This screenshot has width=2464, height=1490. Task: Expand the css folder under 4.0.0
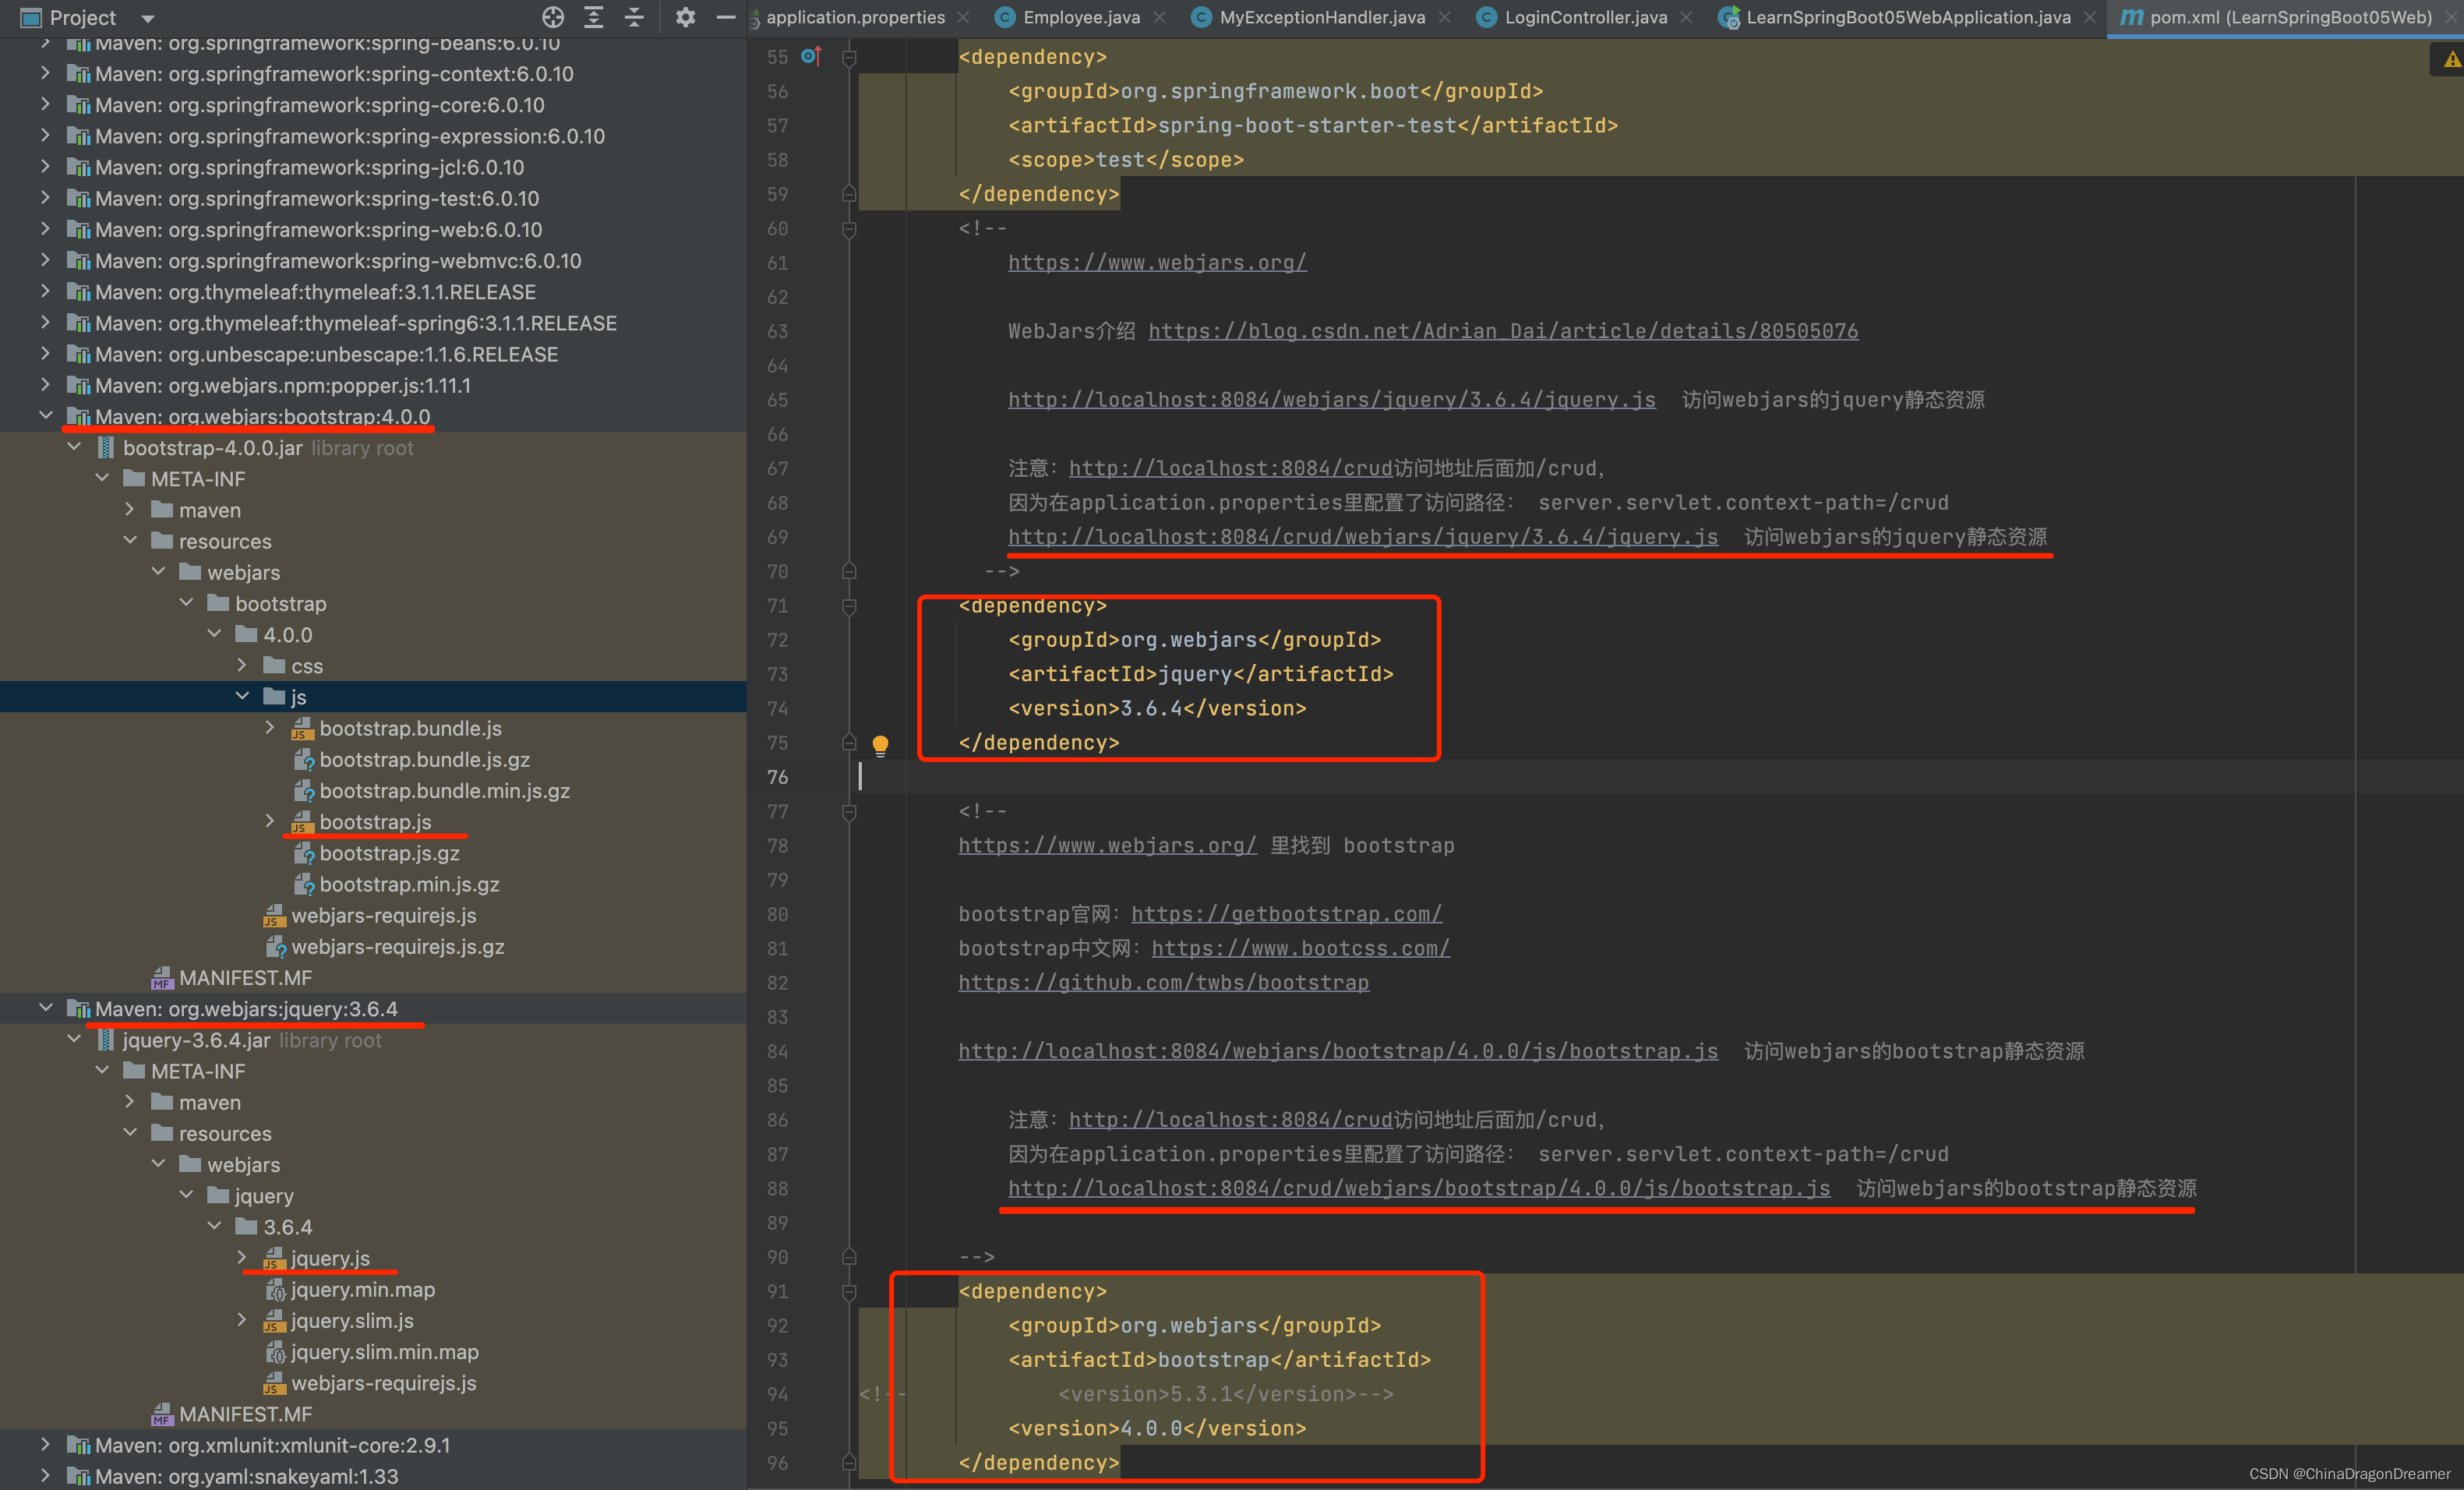(x=242, y=665)
